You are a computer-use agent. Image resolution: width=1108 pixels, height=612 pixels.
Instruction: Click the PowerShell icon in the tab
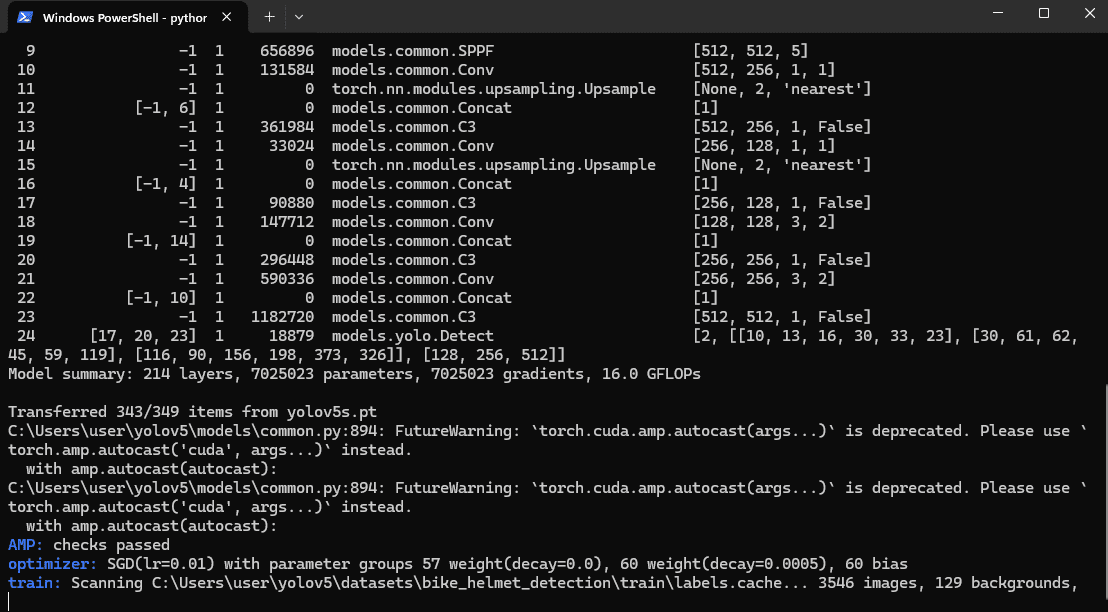click(x=25, y=17)
